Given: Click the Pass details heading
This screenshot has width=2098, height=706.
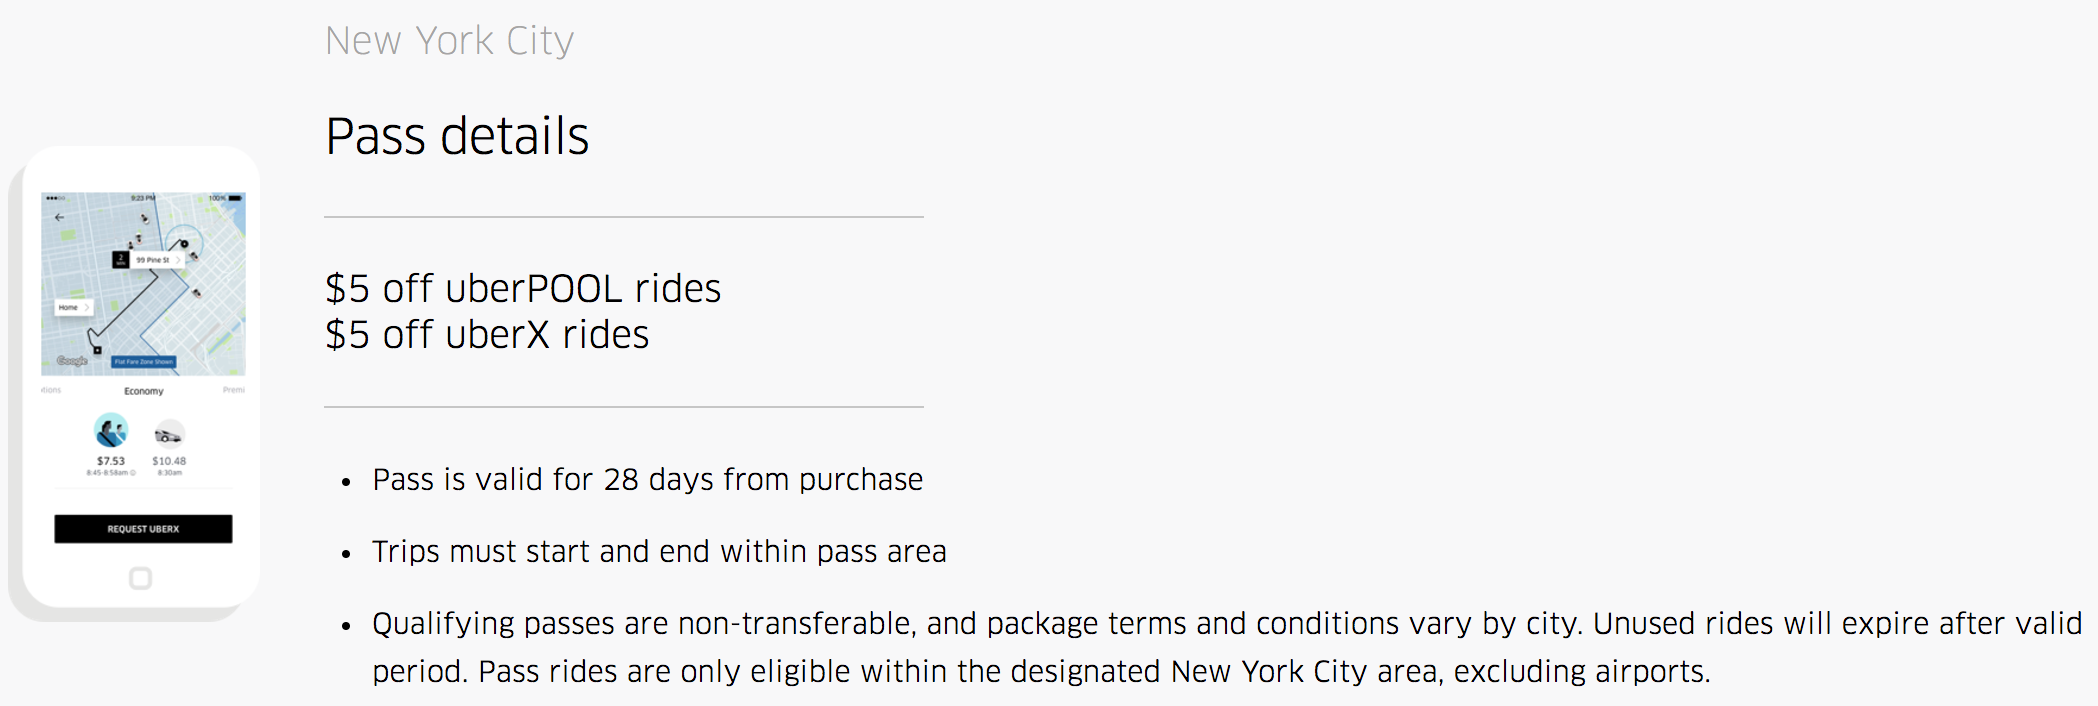Looking at the screenshot, I should [x=457, y=136].
